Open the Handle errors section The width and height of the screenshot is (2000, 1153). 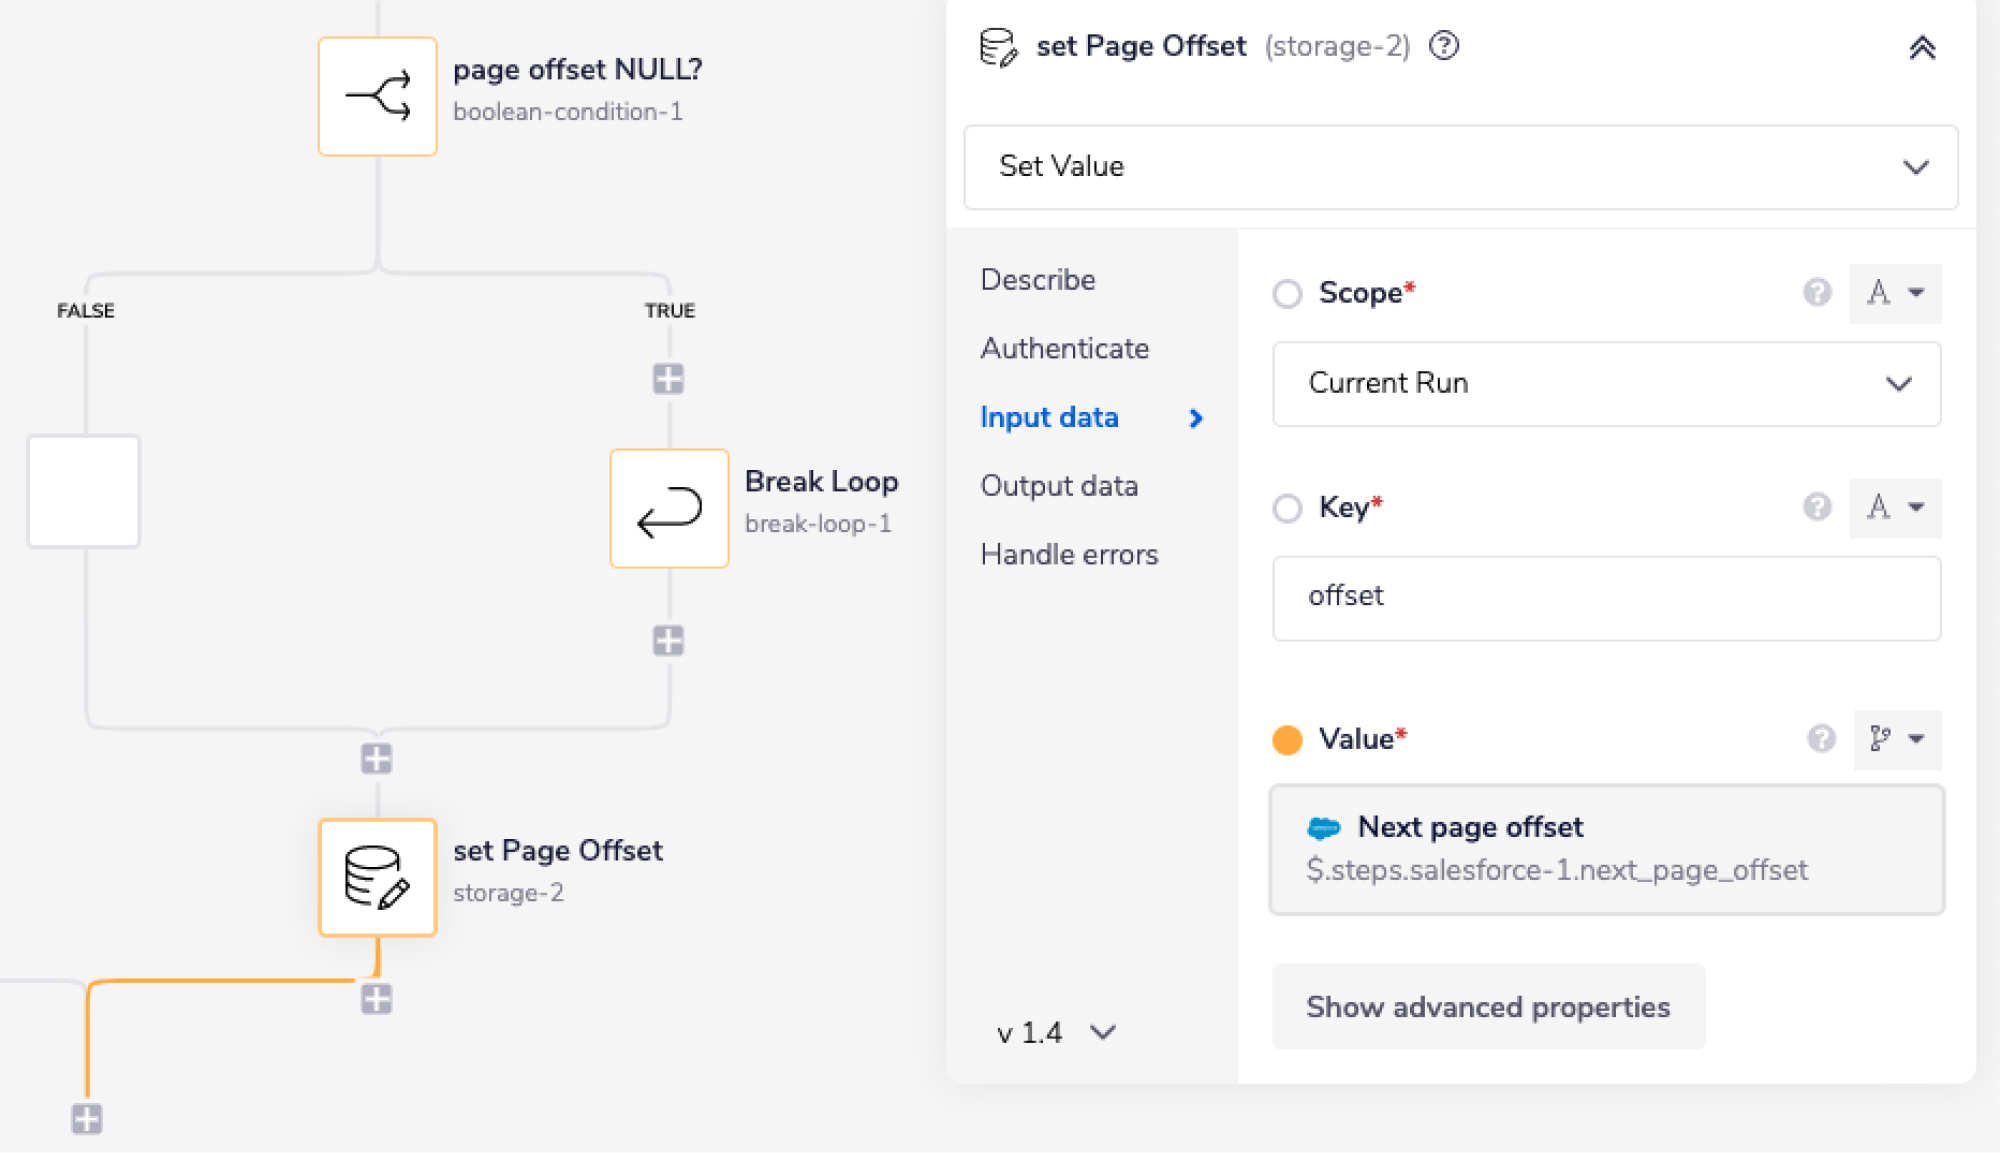tap(1069, 554)
